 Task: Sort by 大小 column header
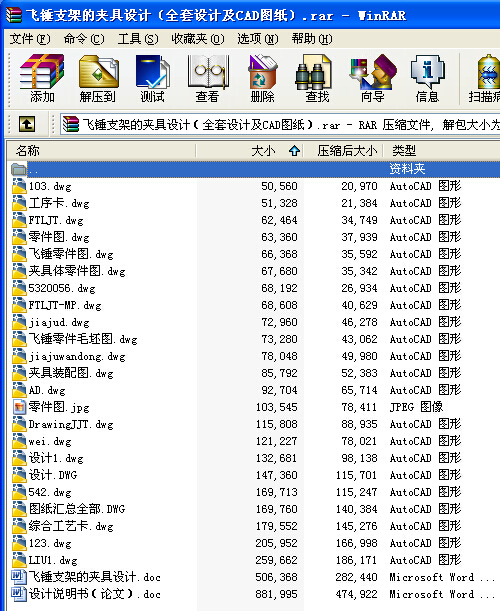pyautogui.click(x=250, y=150)
